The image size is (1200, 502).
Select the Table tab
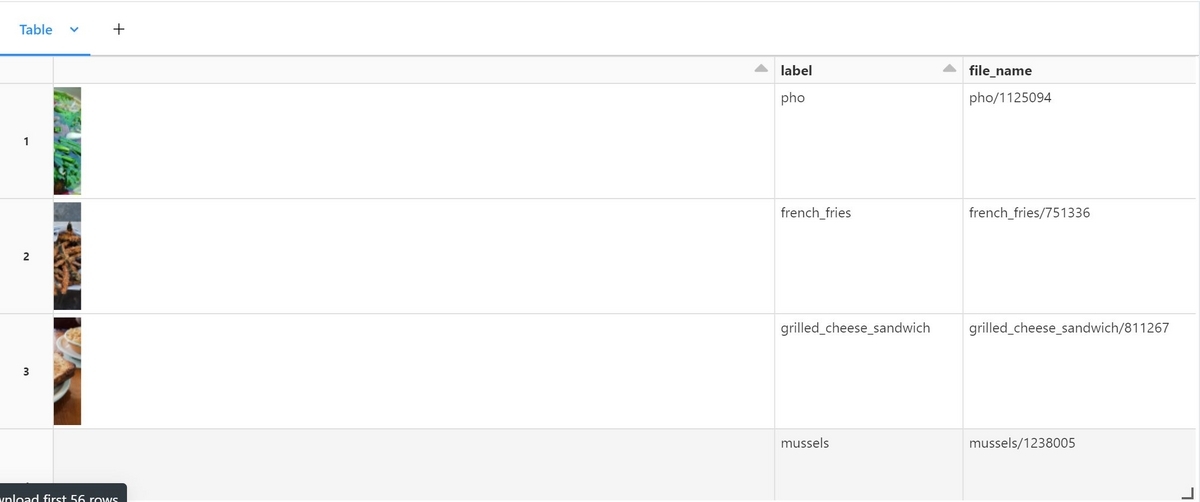[x=36, y=30]
